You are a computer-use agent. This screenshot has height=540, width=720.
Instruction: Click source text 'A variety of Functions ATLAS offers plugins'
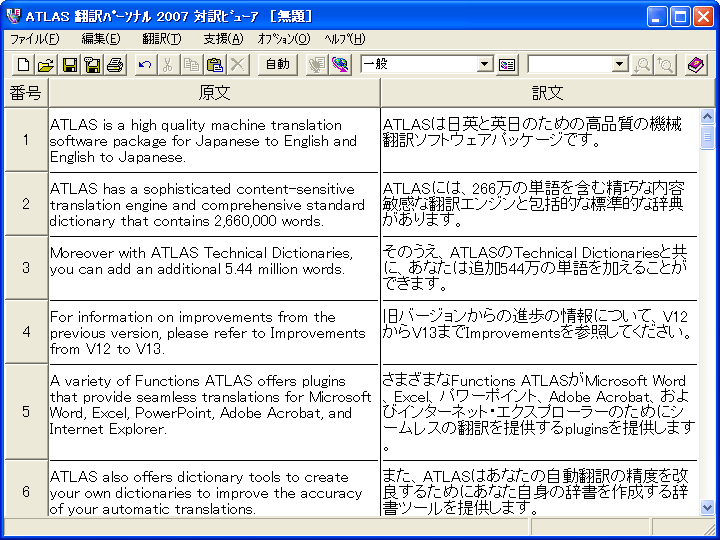[197, 381]
